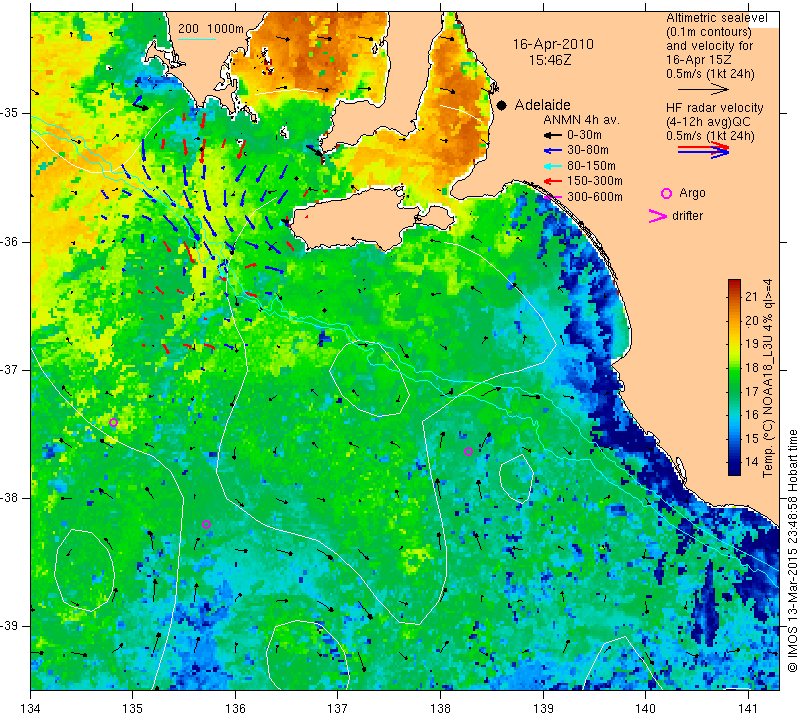Click the 'drifter' legend label
The image size is (800, 720).
pos(687,216)
